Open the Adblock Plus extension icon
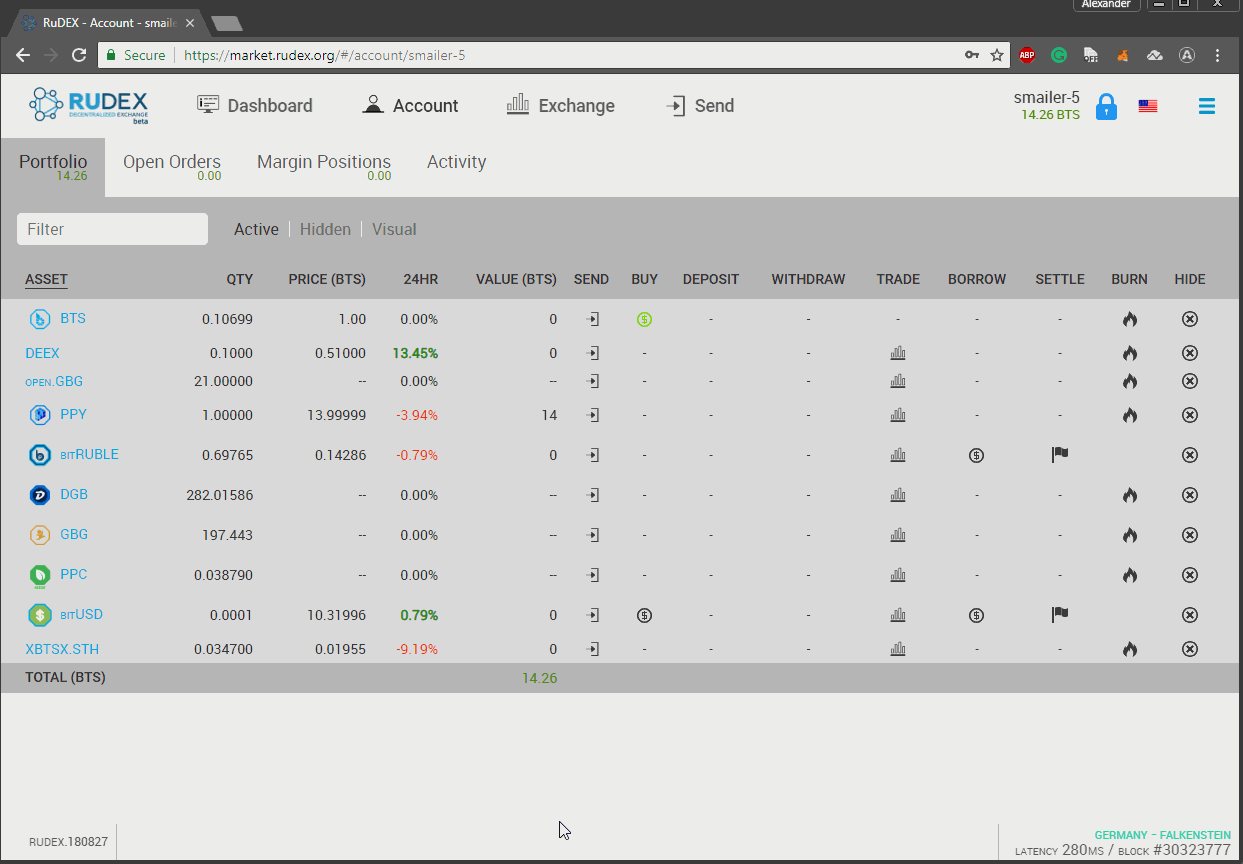This screenshot has width=1243, height=864. tap(1027, 55)
